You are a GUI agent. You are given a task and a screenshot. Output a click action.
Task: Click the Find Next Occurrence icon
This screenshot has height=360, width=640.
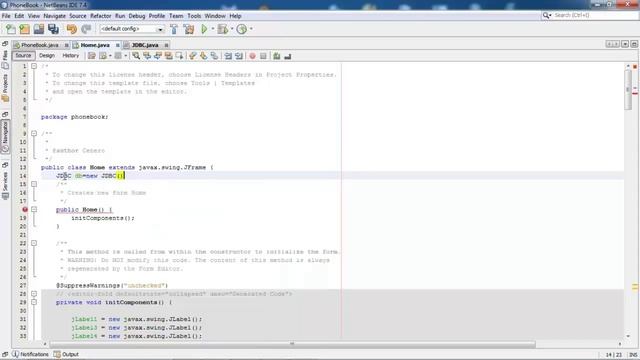pyautogui.click(x=158, y=56)
